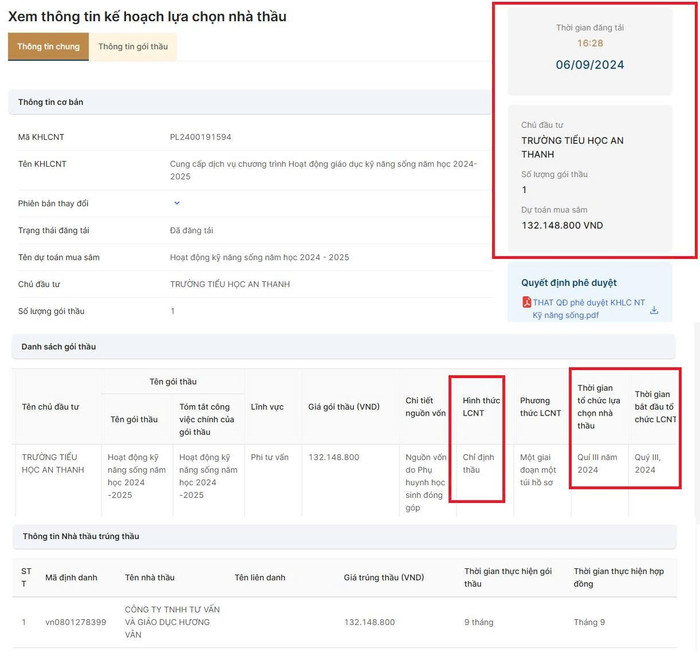This screenshot has height=652, width=700.
Task: Switch to Thông tin gói thầu tab
Action: tap(133, 46)
